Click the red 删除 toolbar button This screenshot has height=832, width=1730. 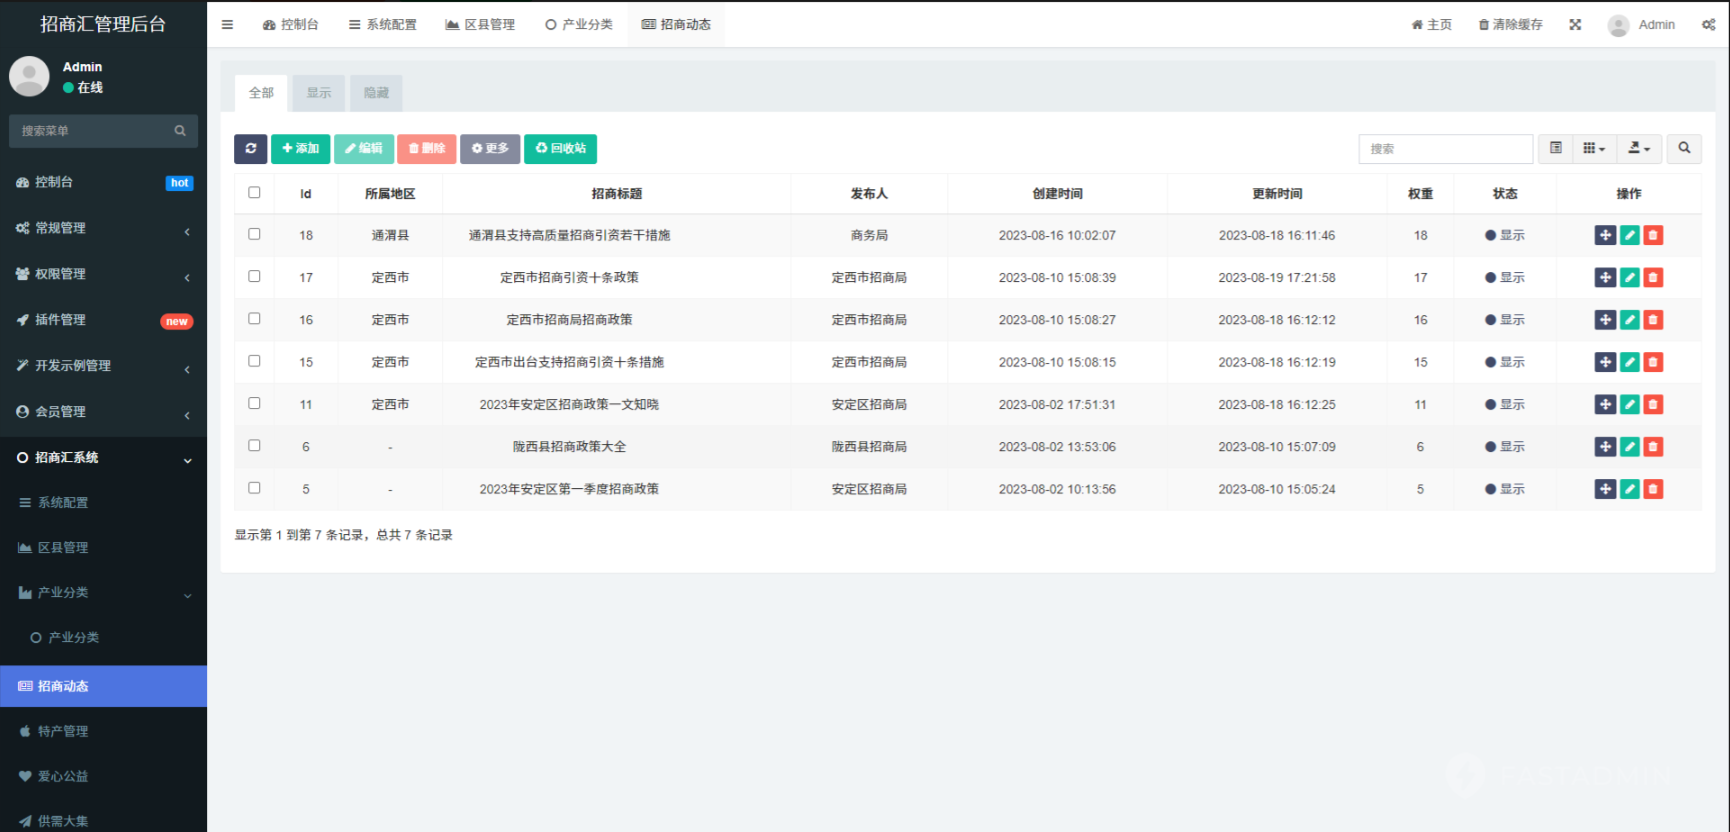click(427, 148)
